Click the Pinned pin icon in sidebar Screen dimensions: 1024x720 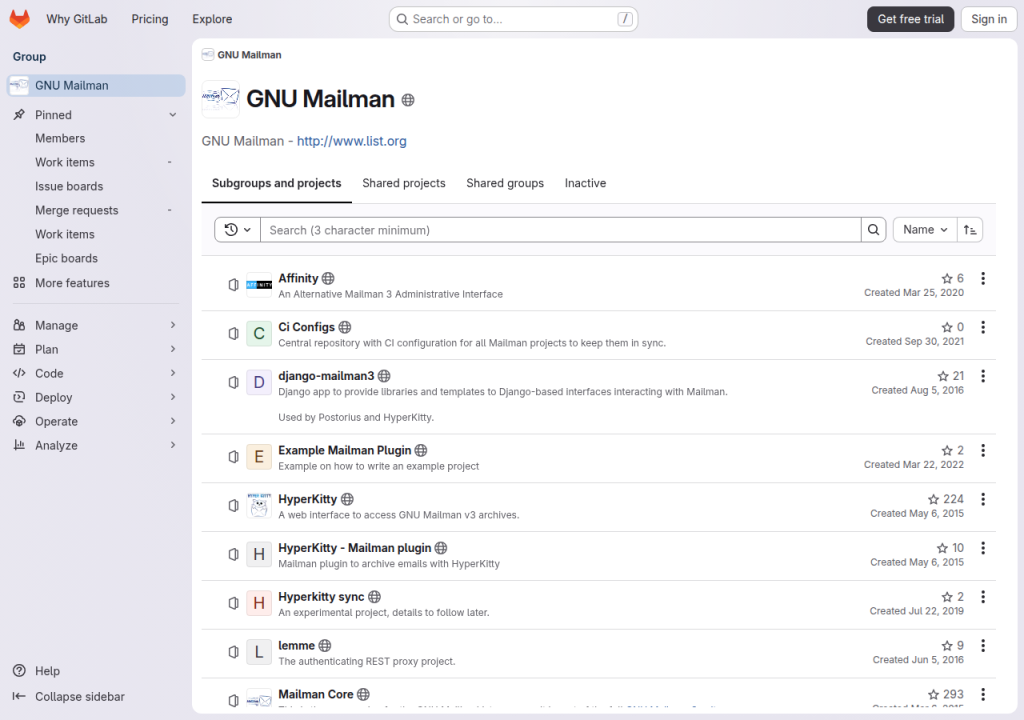point(19,115)
